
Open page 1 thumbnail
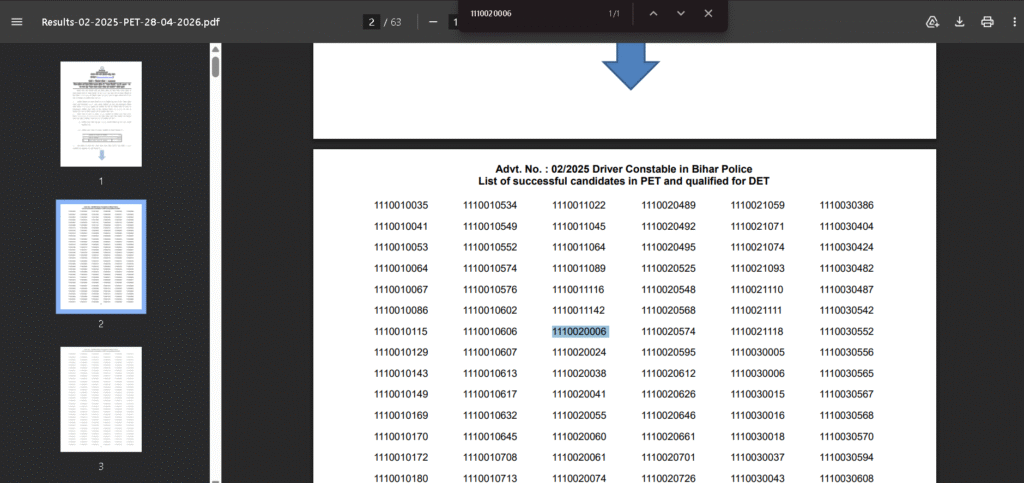pyautogui.click(x=101, y=113)
